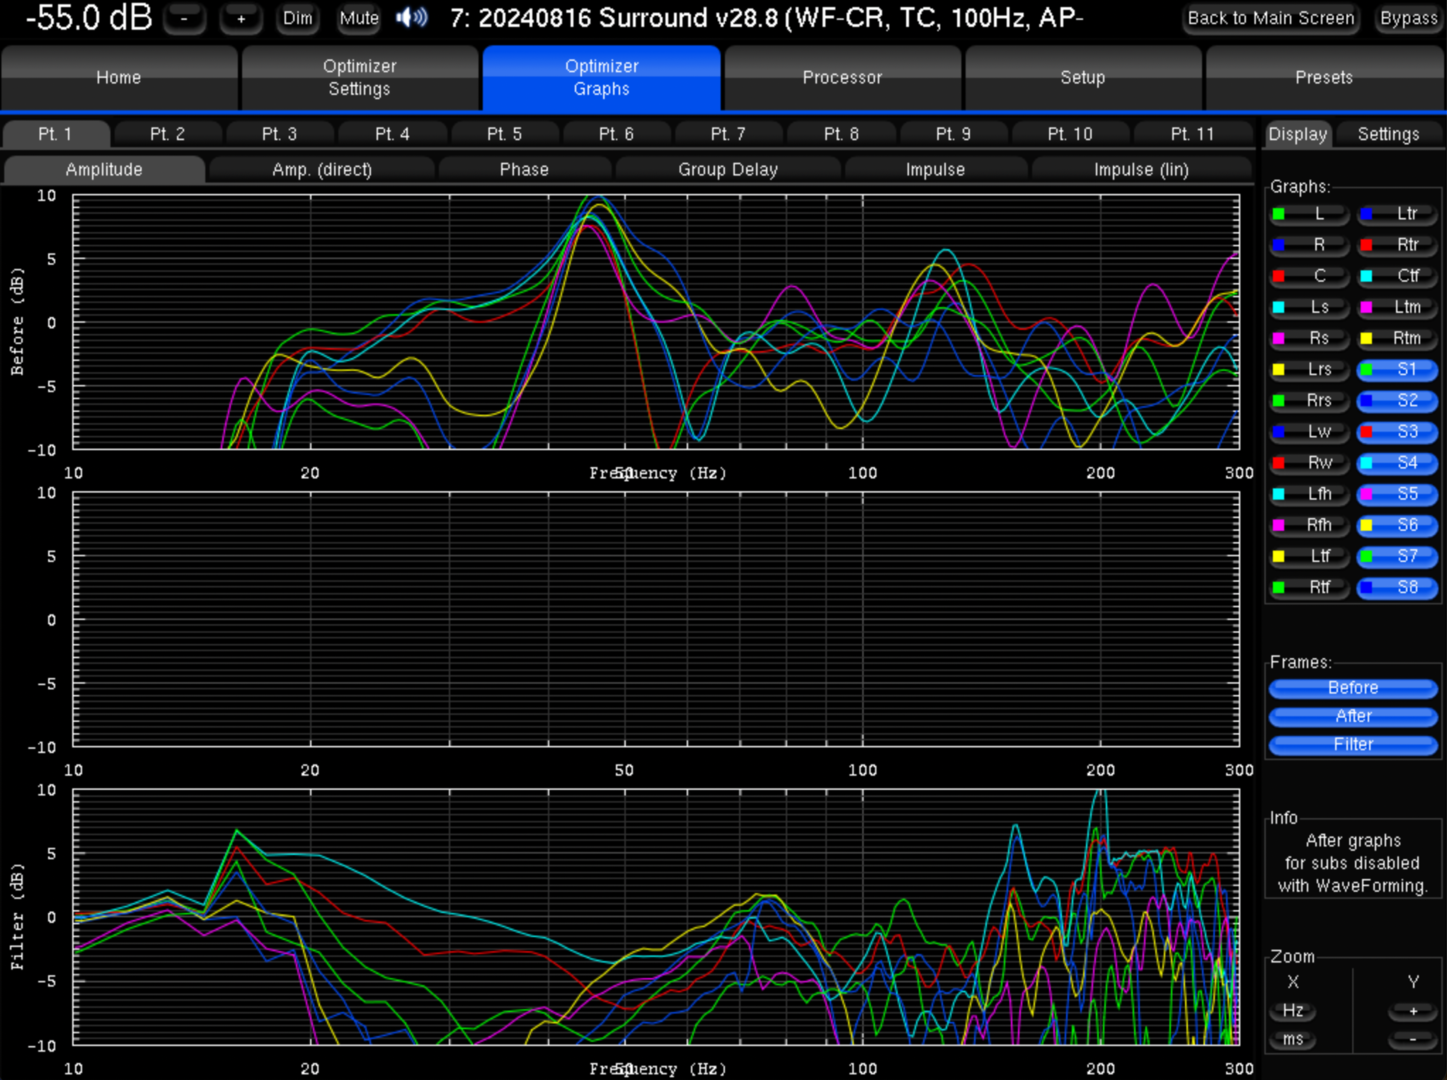Mute the audio output
Viewport: 1447px width, 1080px height.
pos(358,18)
